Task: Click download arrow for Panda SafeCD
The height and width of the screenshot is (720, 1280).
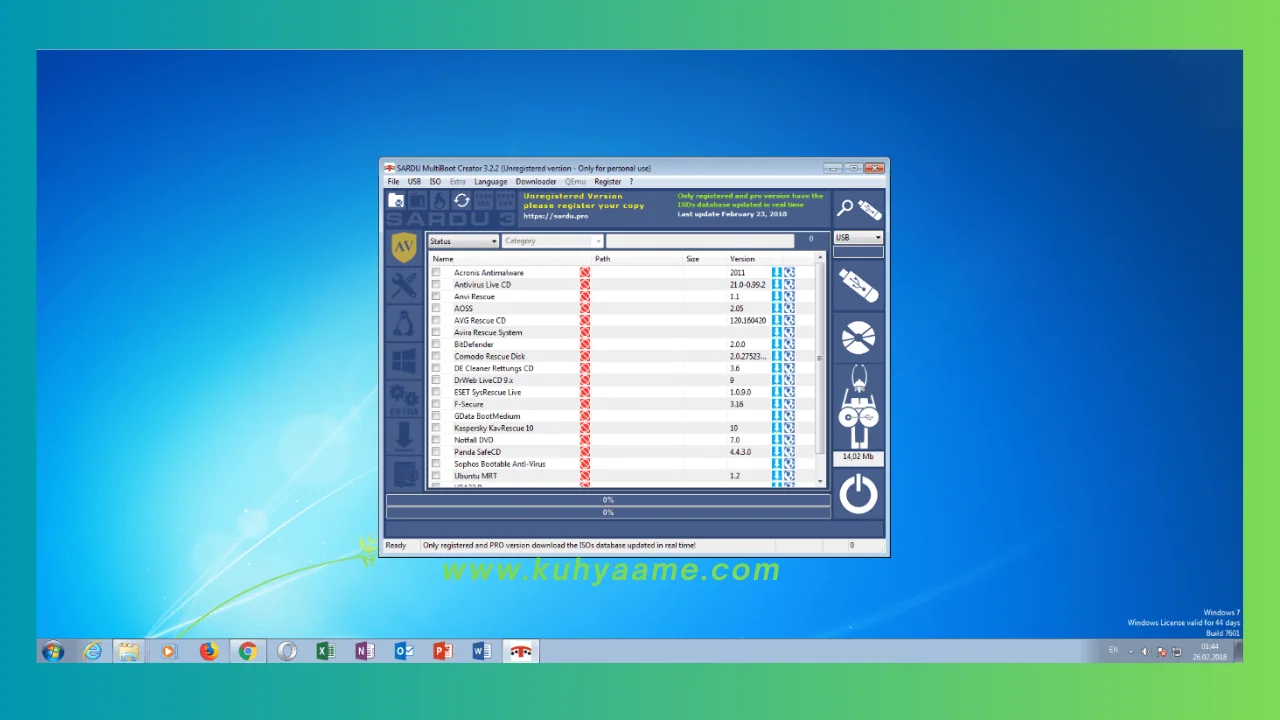Action: (777, 452)
